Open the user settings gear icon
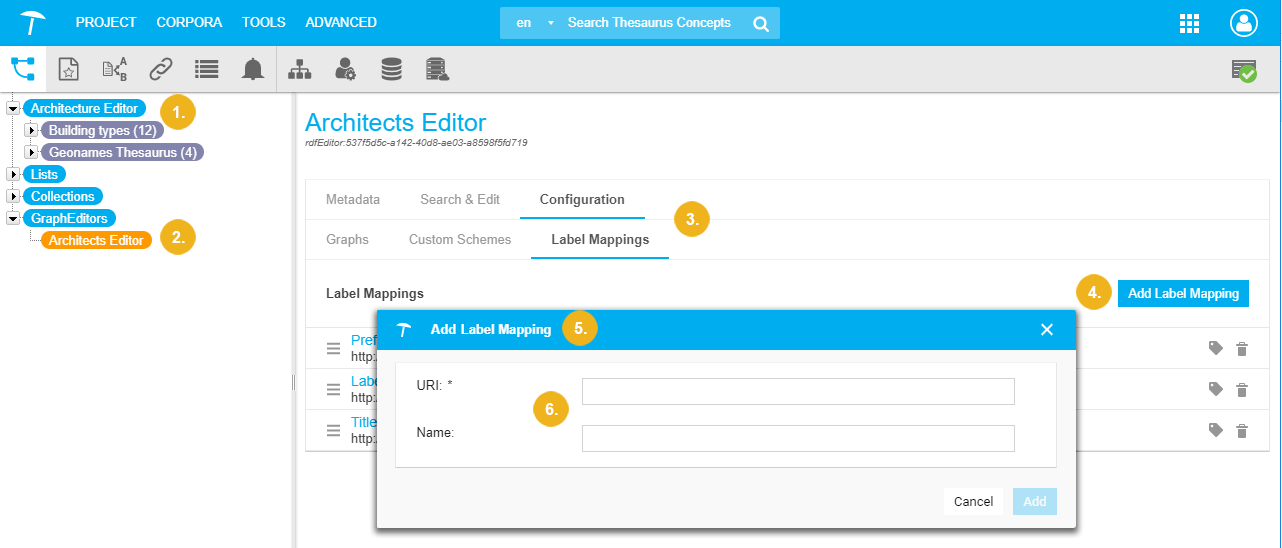 click(346, 69)
